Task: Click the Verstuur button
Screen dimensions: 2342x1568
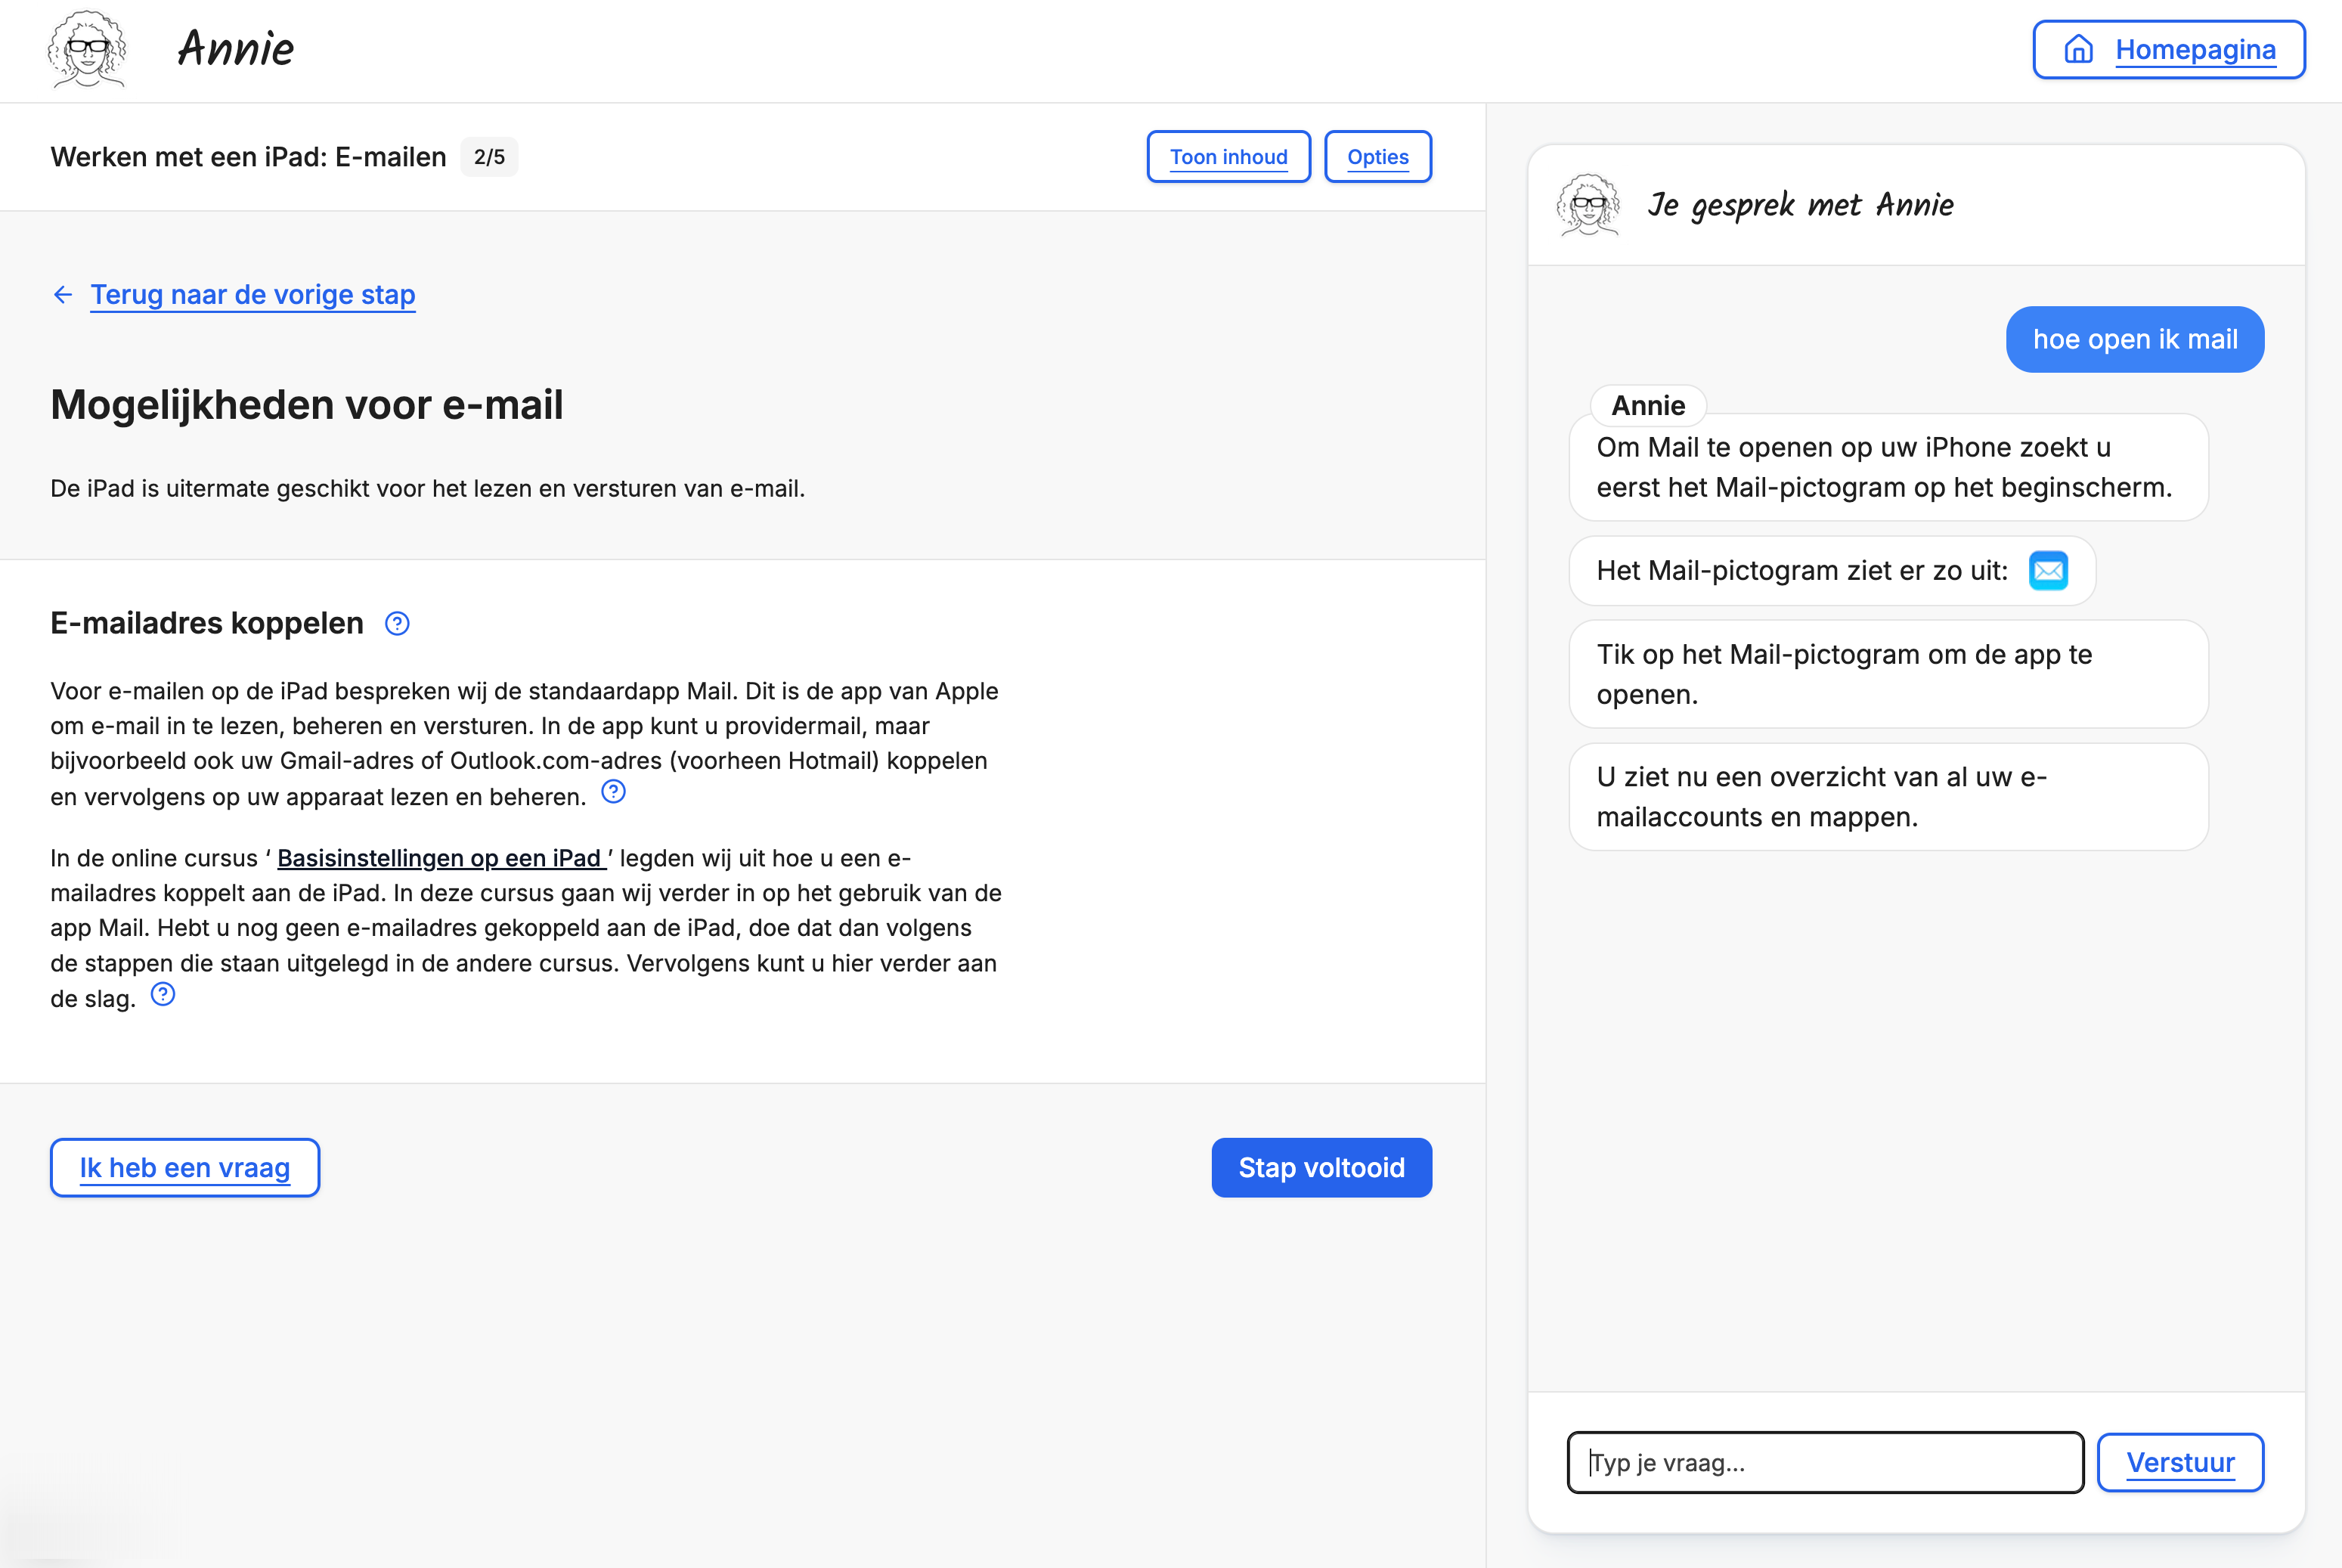Action: coord(2180,1462)
